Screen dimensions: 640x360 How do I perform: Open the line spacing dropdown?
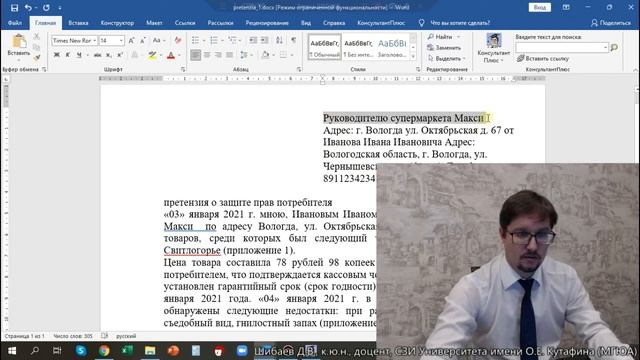tap(251, 55)
